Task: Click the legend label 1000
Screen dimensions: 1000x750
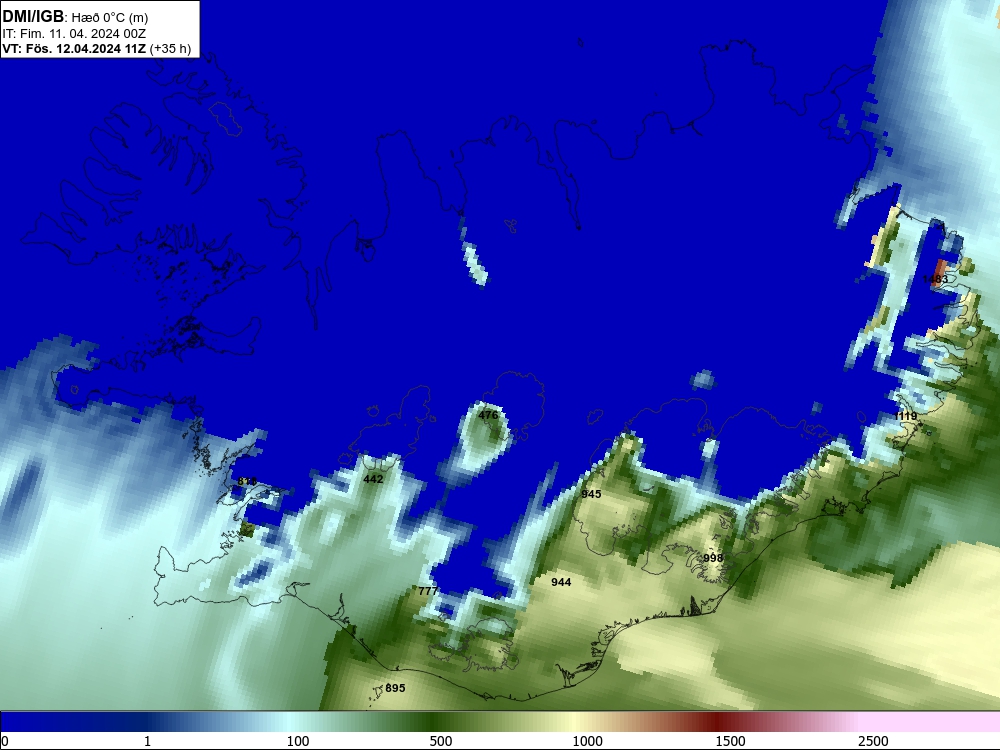Action: click(x=587, y=741)
